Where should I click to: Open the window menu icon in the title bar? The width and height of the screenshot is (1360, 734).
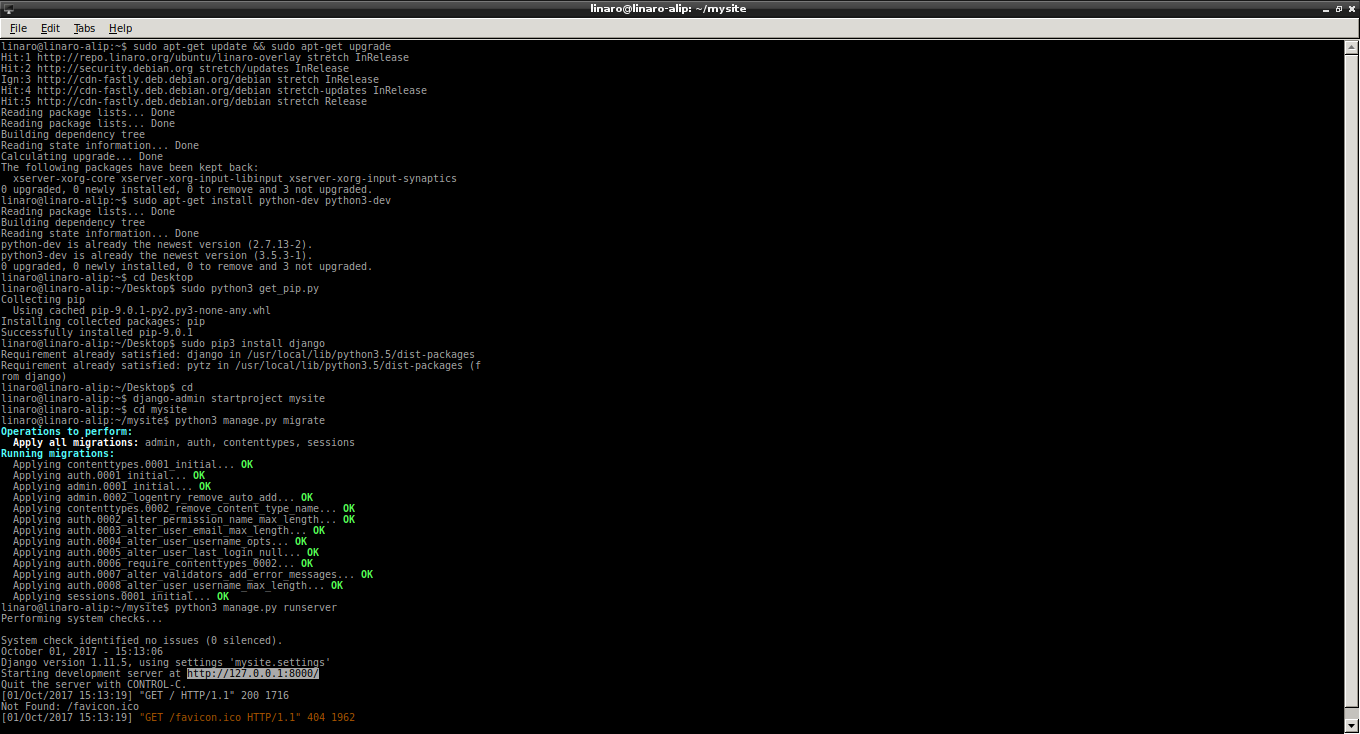[8, 8]
